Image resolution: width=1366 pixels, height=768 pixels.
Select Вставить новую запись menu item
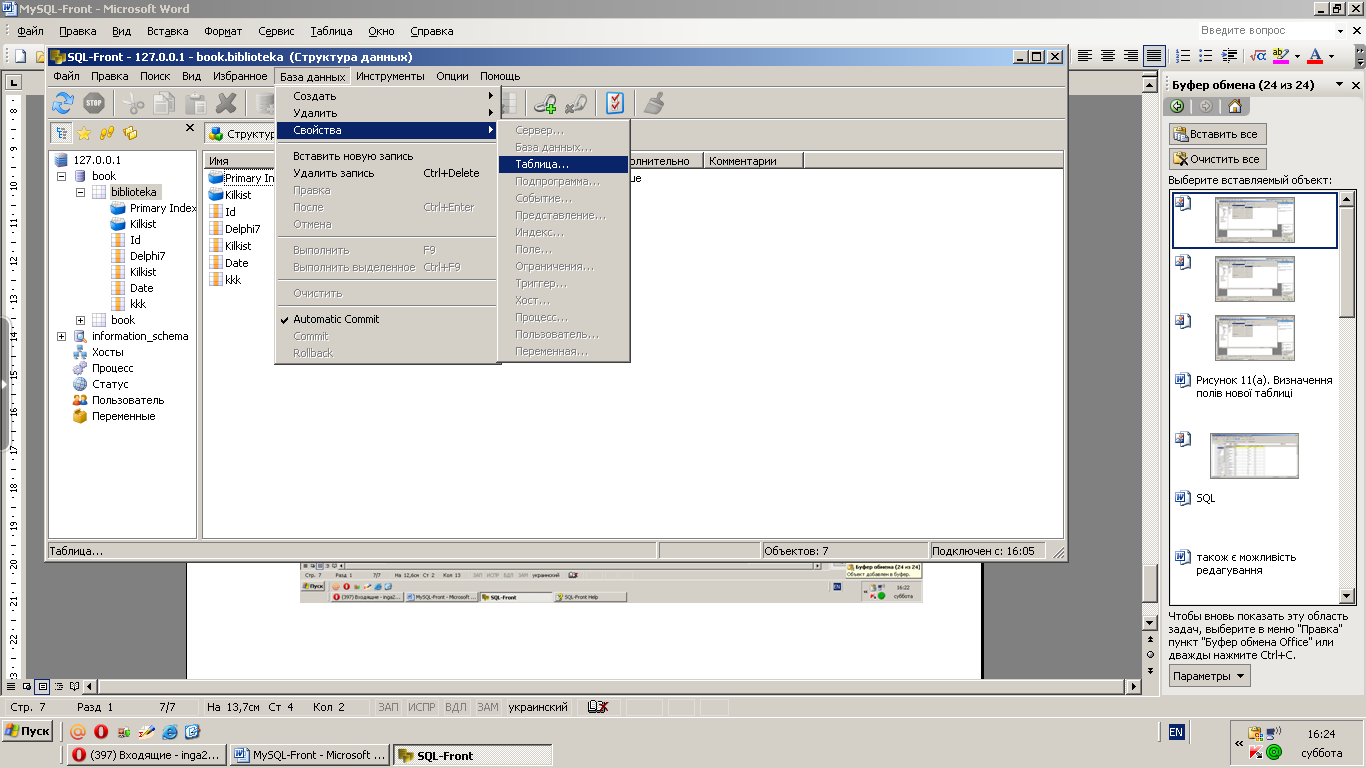click(388, 156)
